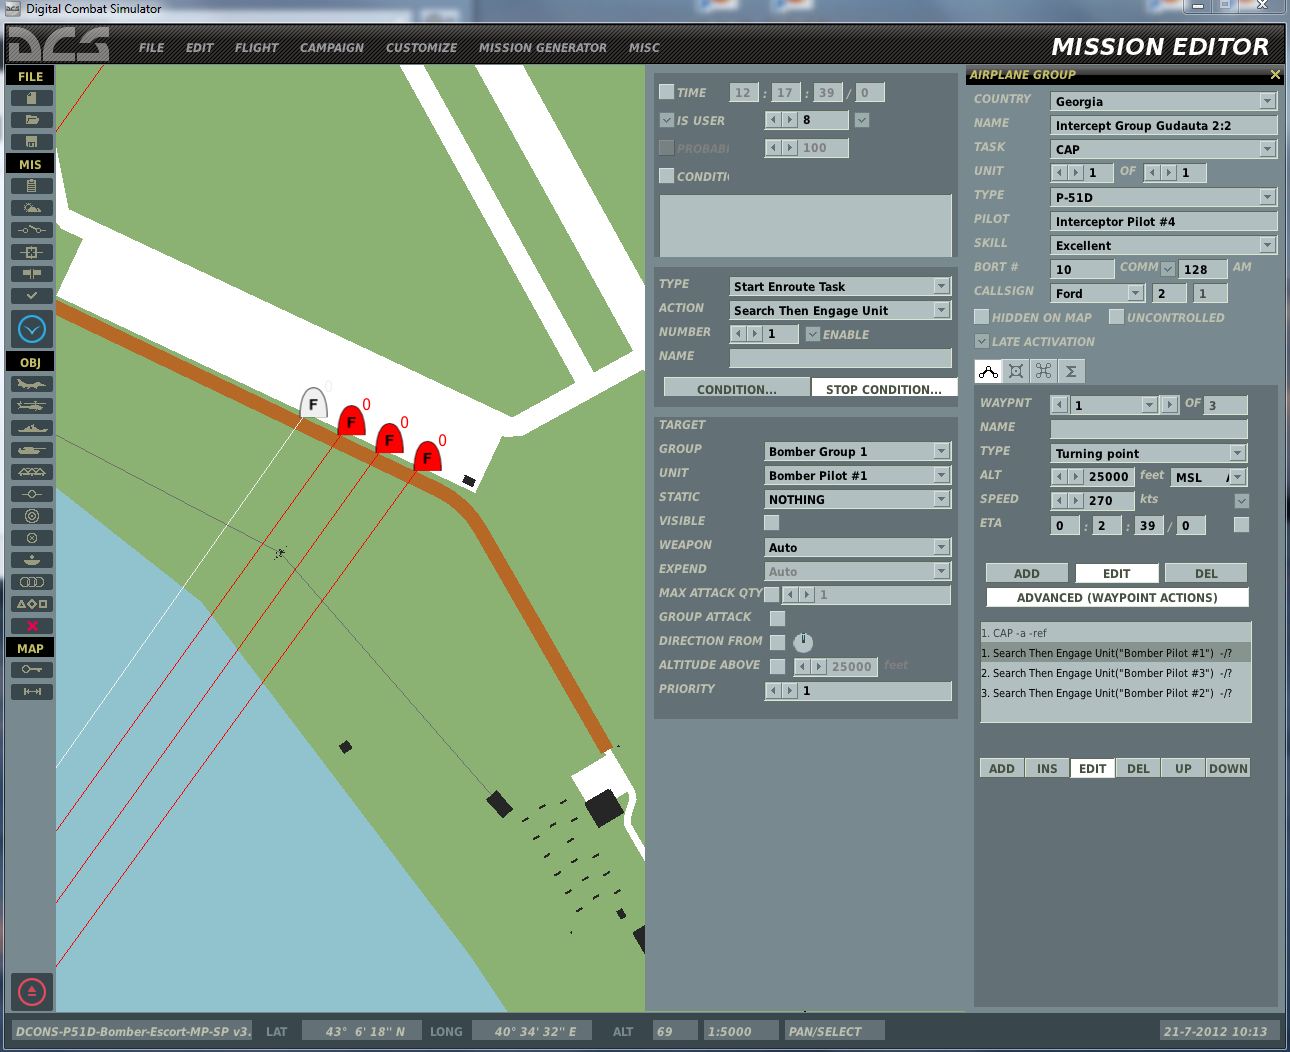Screen dimensions: 1290x1052
Task: Select the circled-cross object icon
Action: [x=31, y=538]
